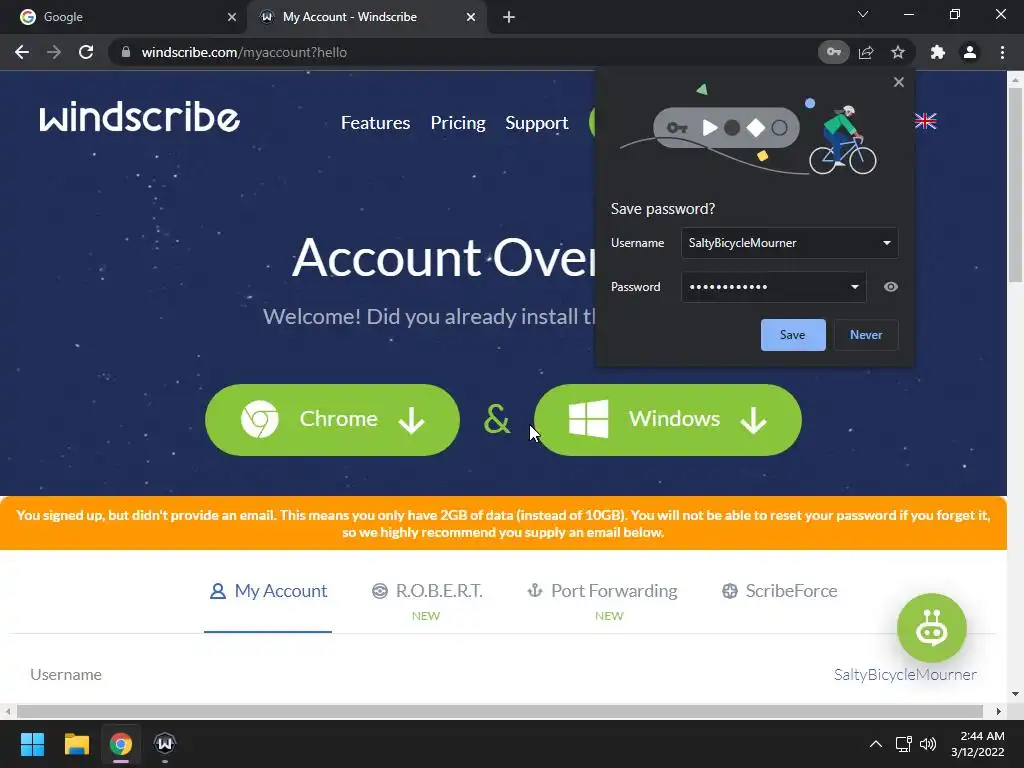Viewport: 1024px width, 768px height.
Task: View site information padlock icon
Action: click(x=126, y=52)
